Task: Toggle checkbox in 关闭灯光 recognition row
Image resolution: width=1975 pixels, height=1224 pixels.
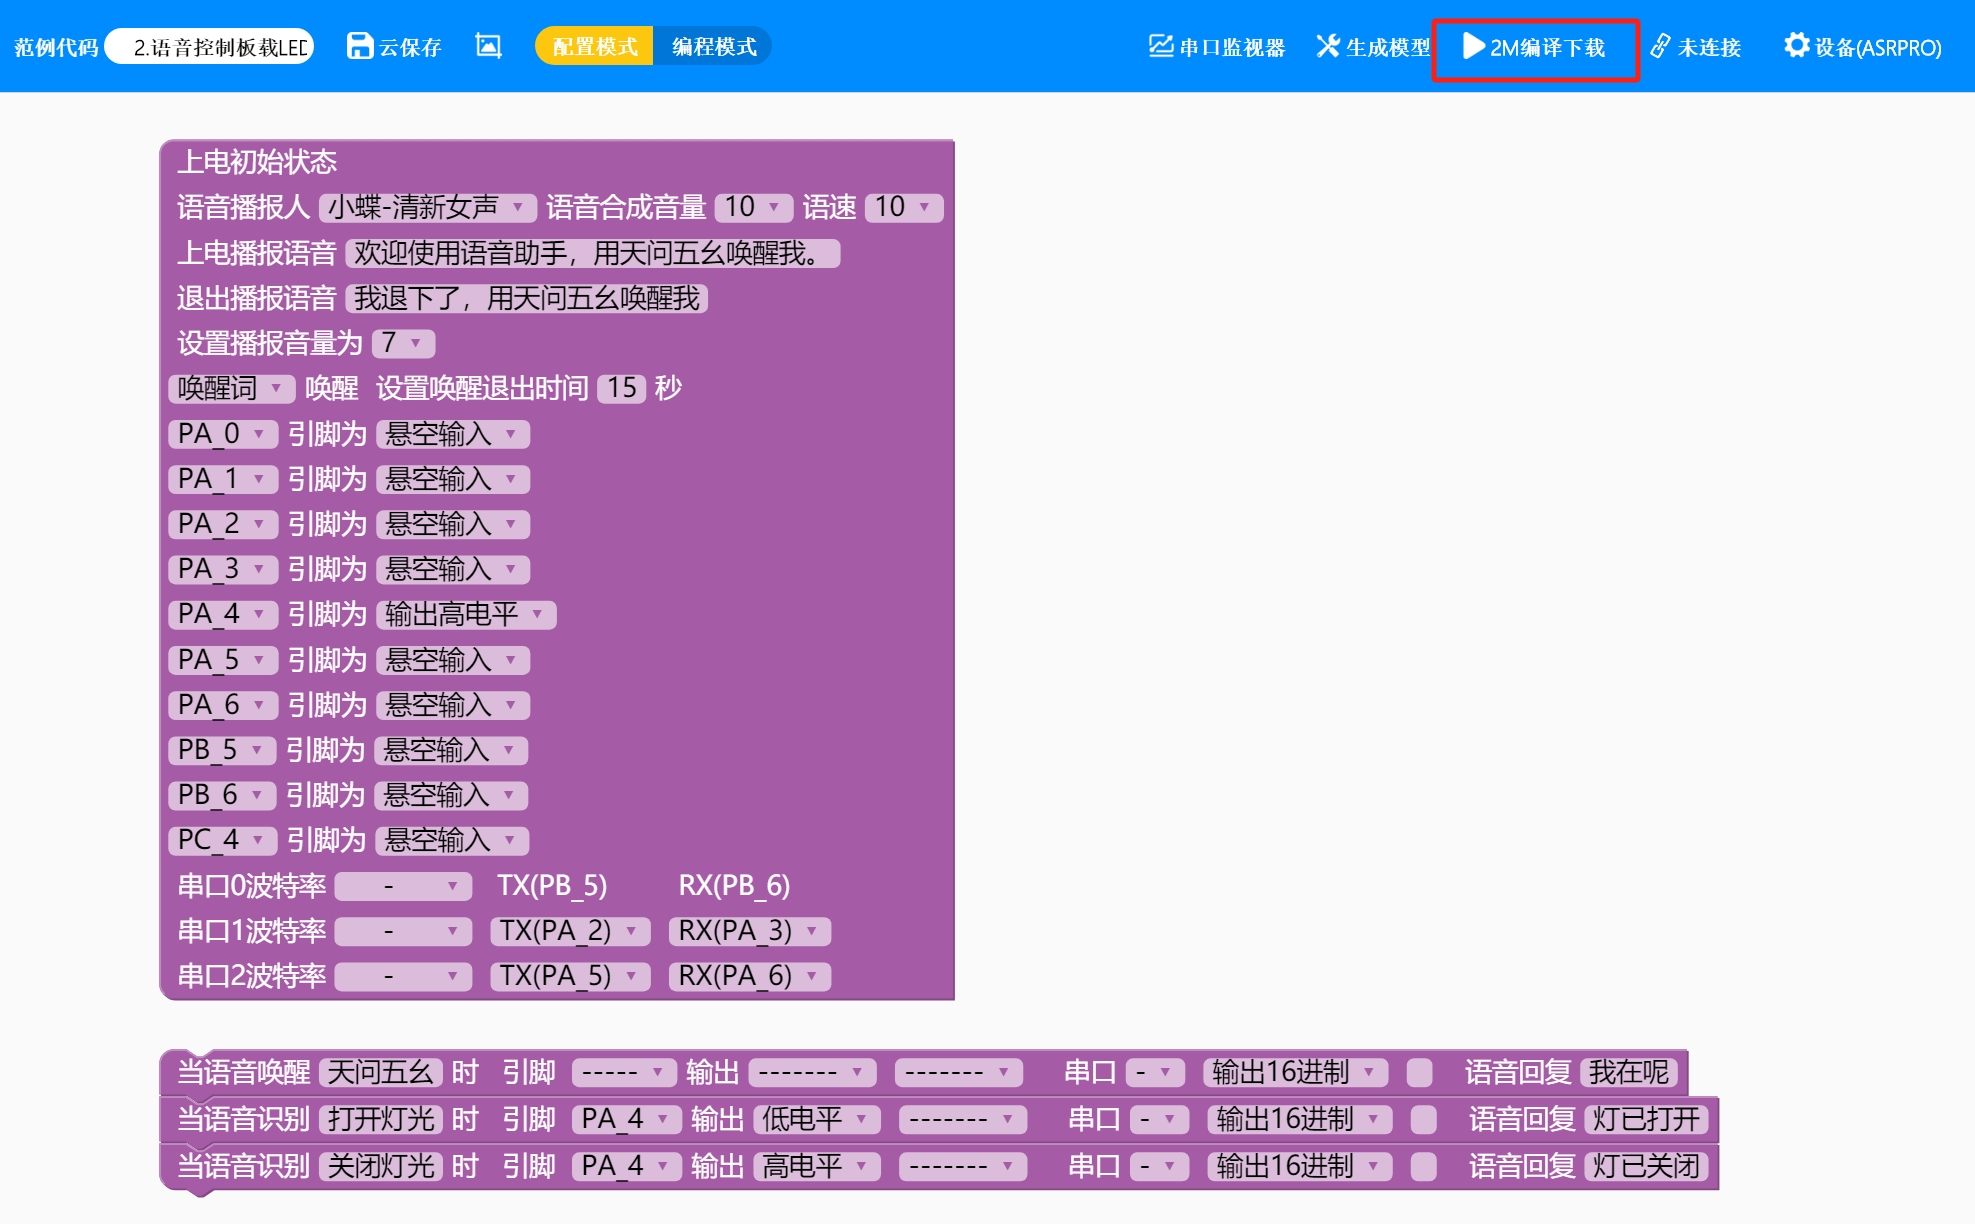Action: point(1423,1166)
